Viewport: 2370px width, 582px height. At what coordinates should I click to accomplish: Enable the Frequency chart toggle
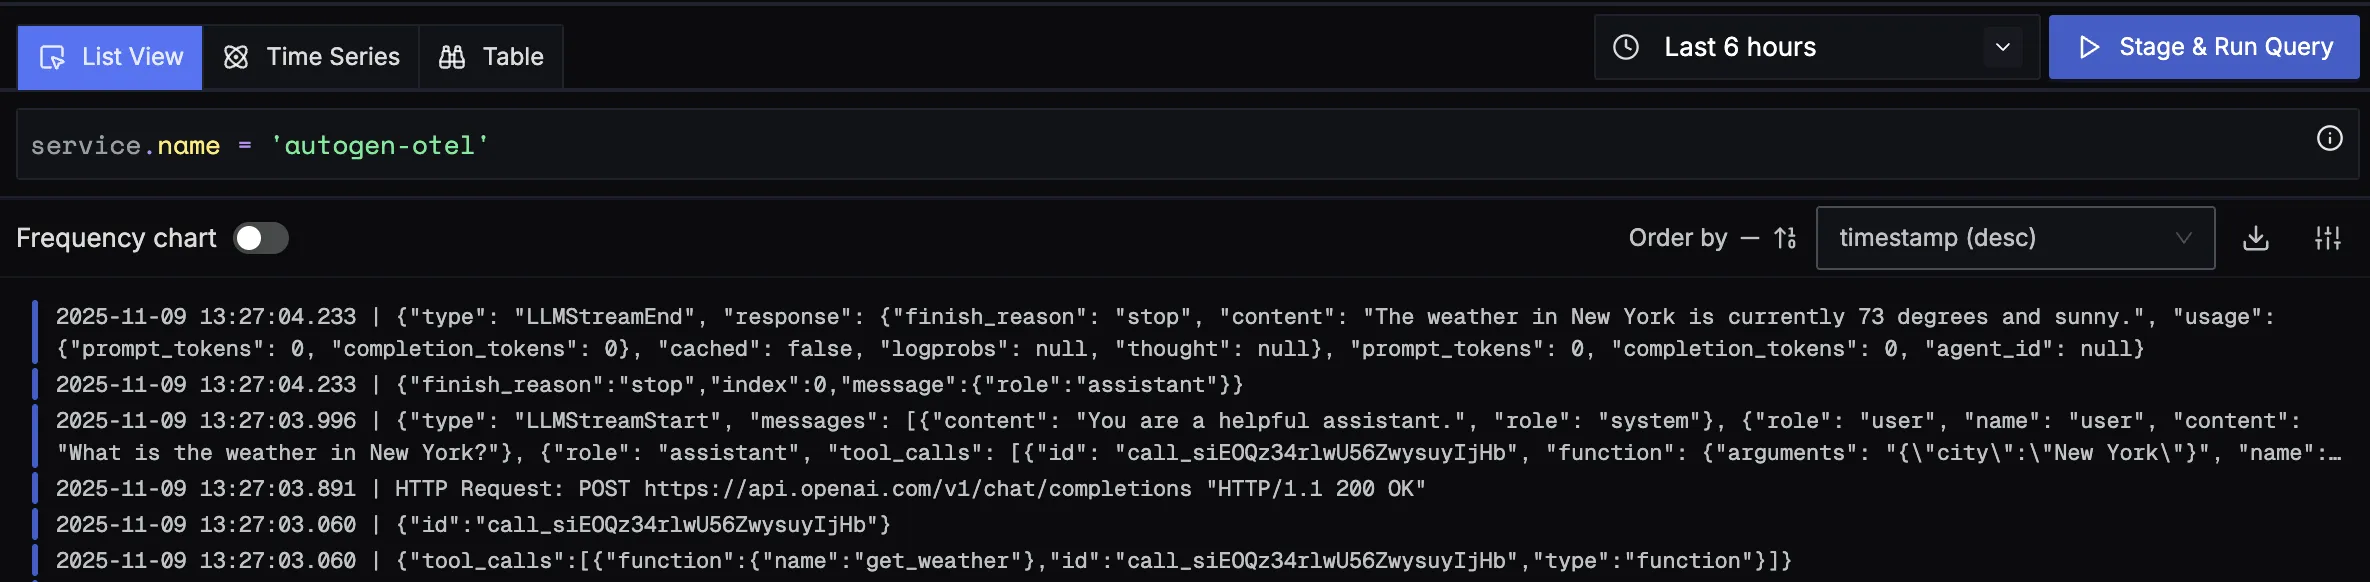pos(261,238)
